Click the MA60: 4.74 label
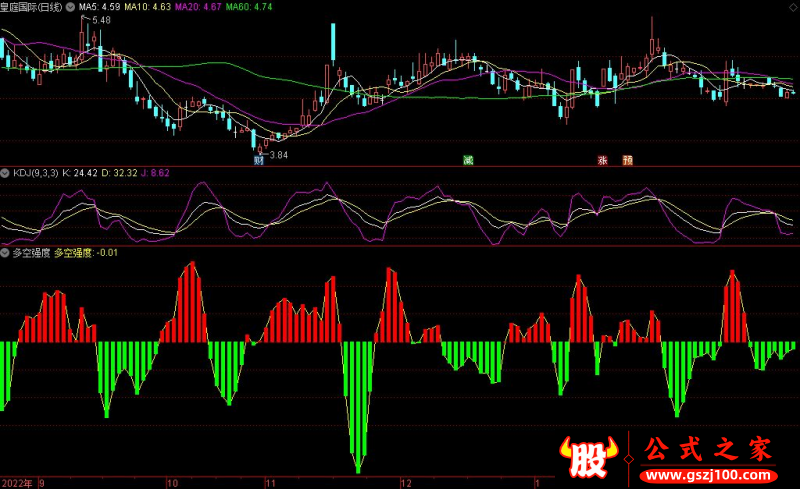 pos(248,7)
